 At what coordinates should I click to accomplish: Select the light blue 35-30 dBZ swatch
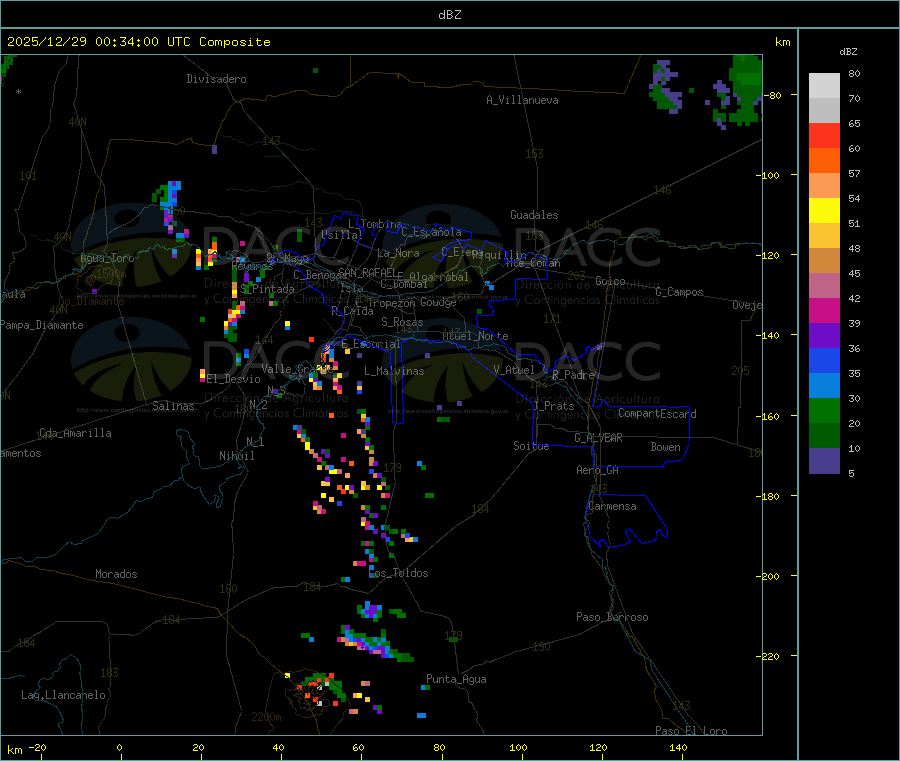[824, 386]
